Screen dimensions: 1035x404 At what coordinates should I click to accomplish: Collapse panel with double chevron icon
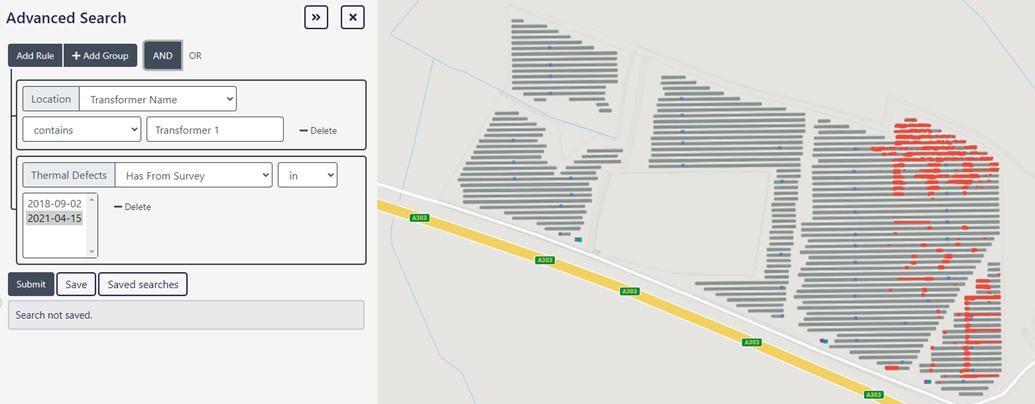click(x=316, y=18)
